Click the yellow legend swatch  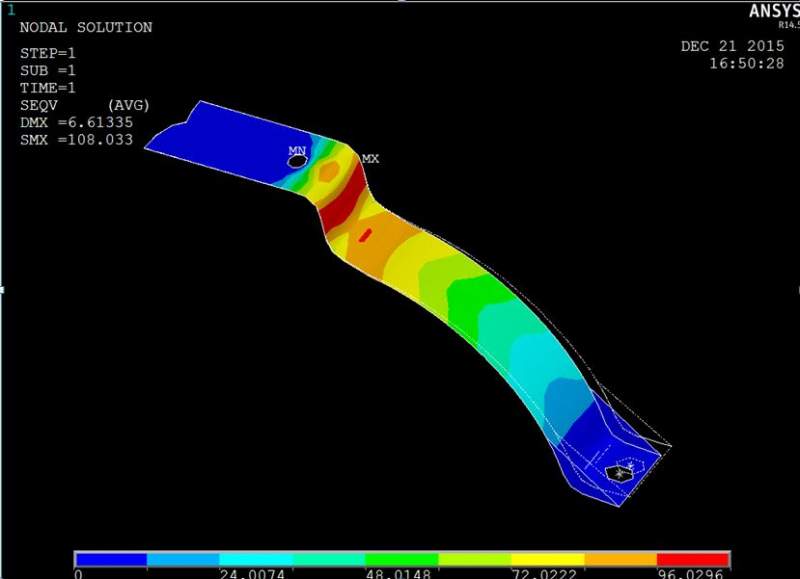pos(548,560)
